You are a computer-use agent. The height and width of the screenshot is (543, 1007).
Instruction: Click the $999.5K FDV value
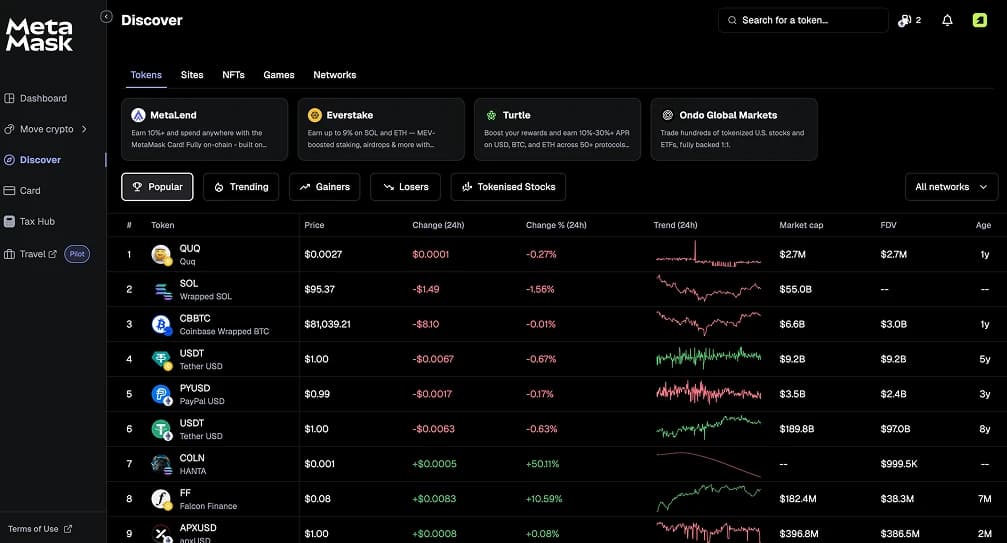click(898, 464)
